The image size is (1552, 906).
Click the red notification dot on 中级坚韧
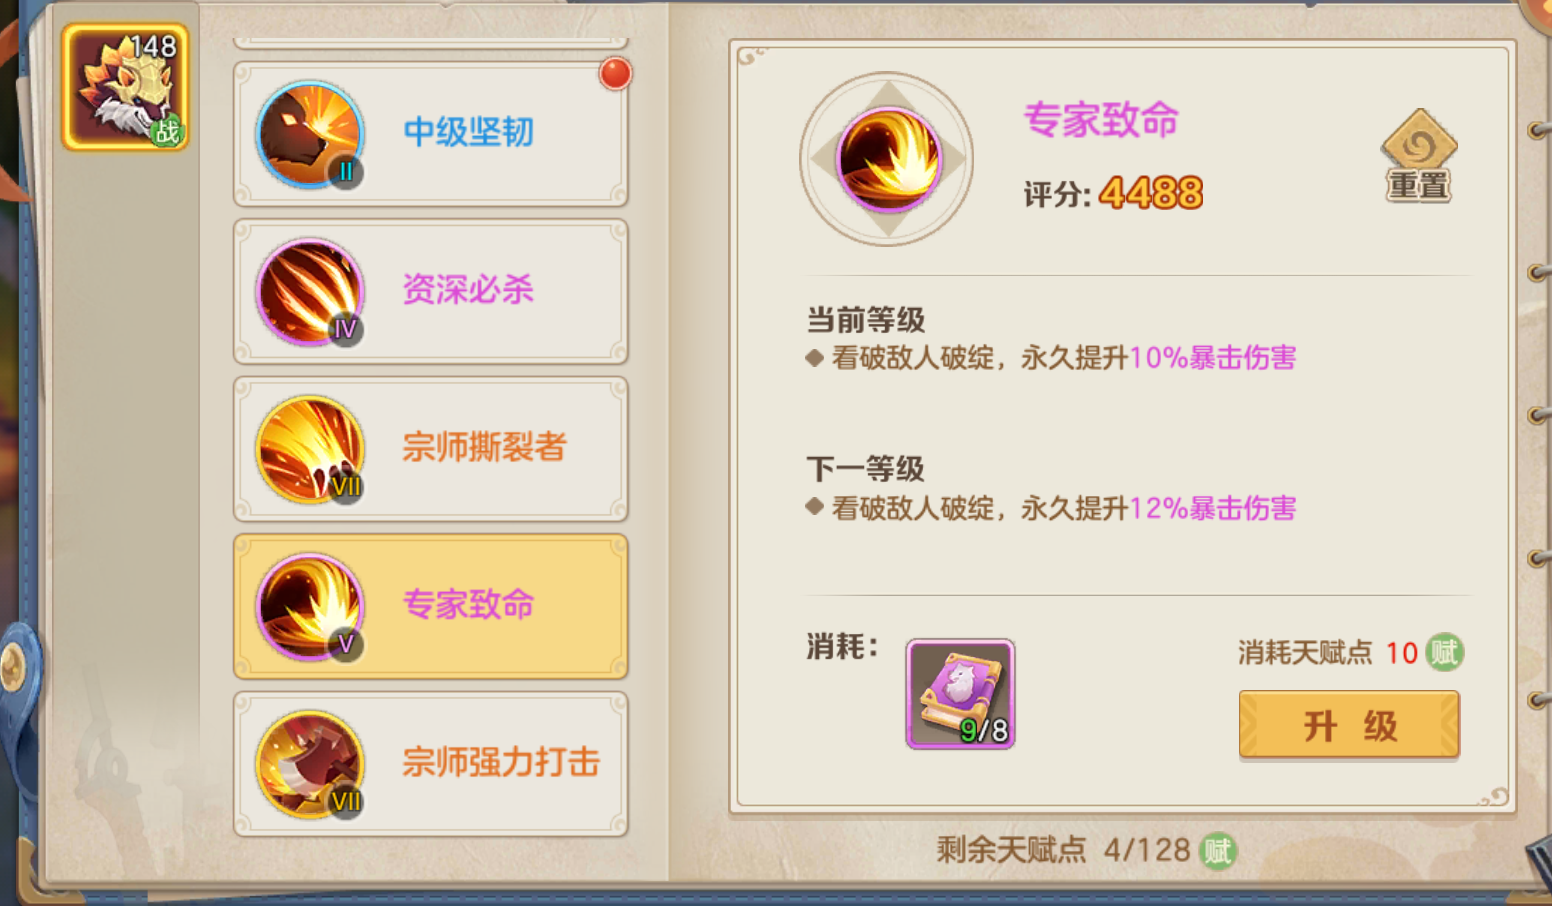click(615, 73)
